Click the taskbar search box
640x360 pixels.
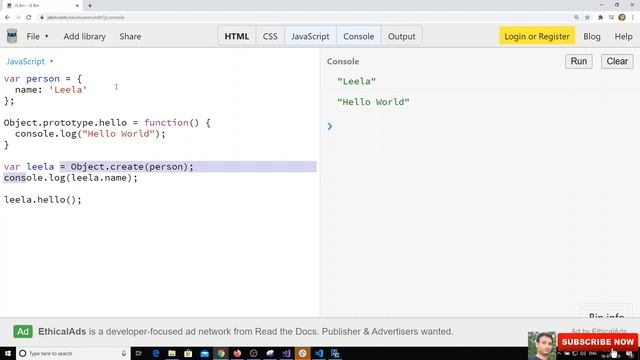coord(73,353)
